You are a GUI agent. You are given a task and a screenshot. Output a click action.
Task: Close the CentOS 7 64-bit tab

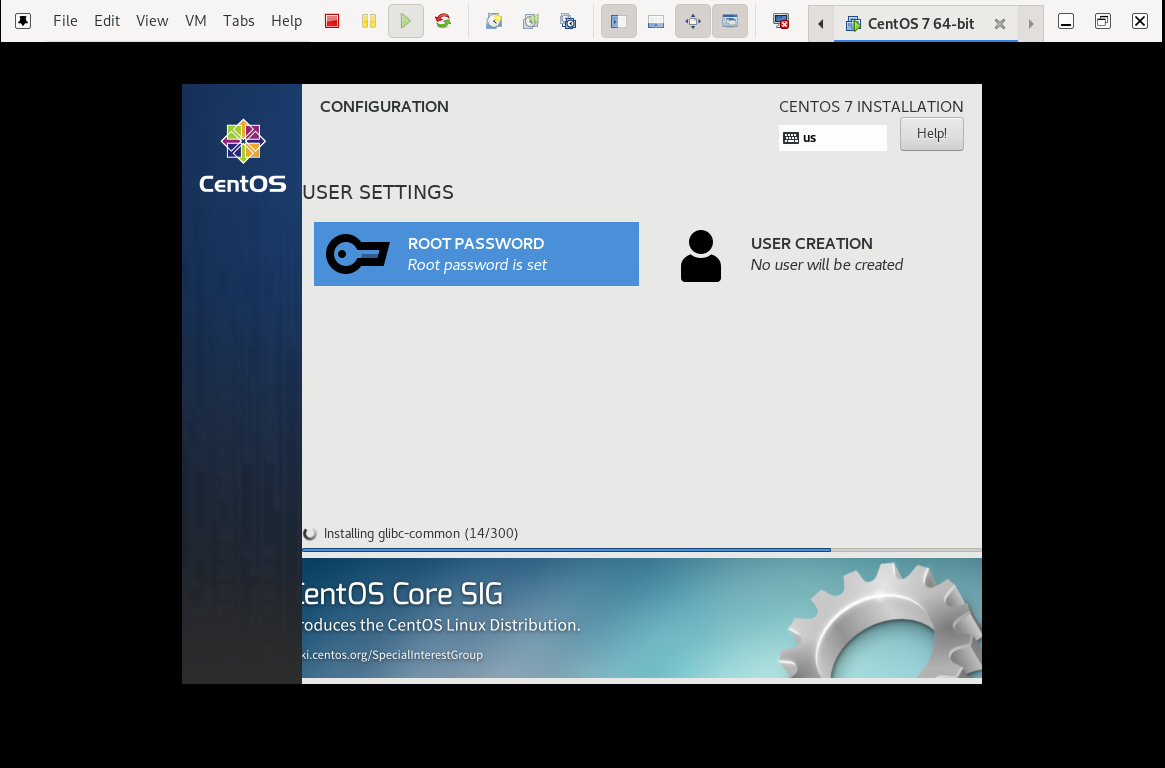[x=1000, y=24]
